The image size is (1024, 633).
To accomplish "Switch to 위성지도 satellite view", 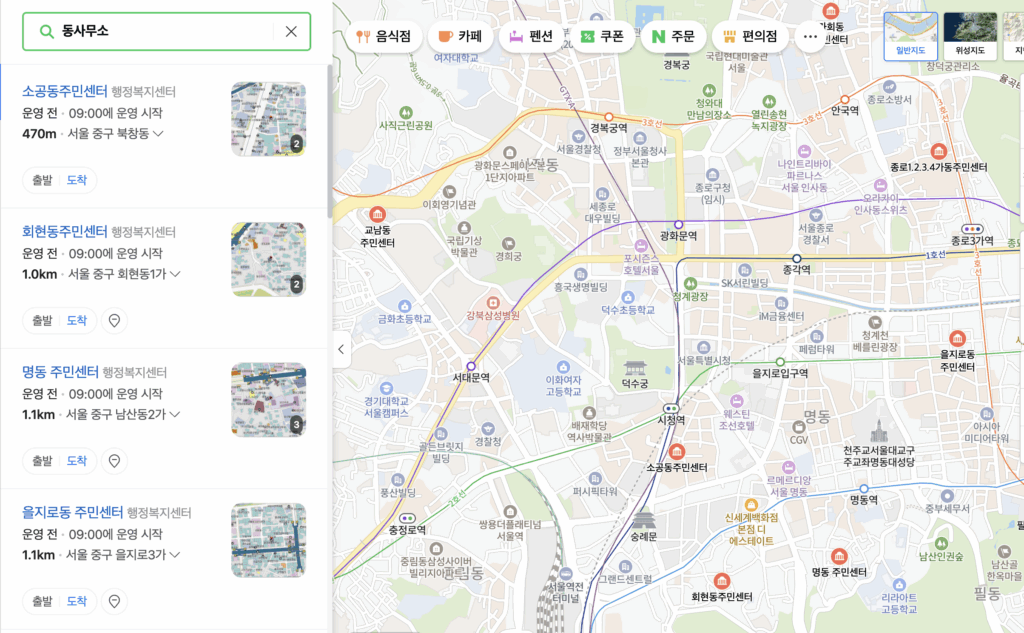I will [970, 37].
